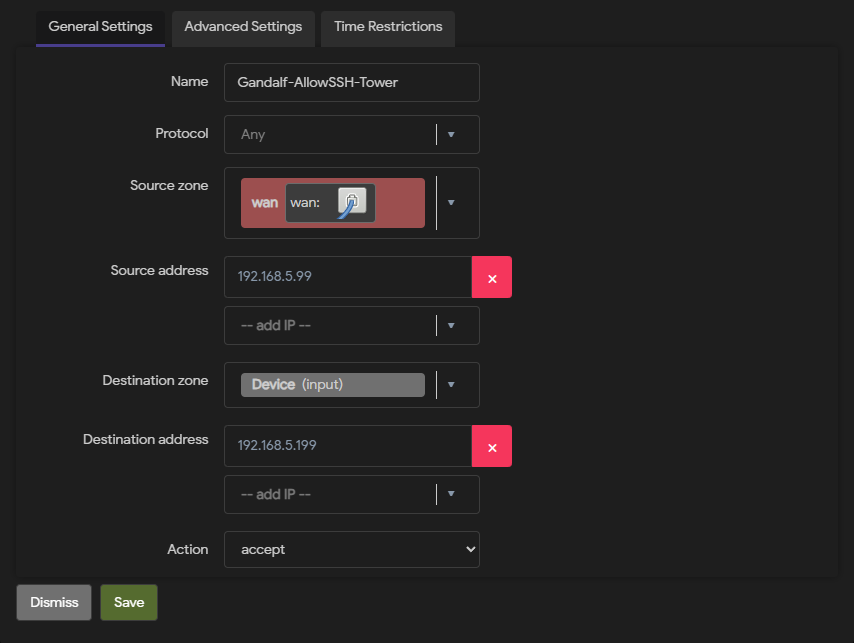854x643 pixels.
Task: Click the Name input field
Action: [352, 82]
